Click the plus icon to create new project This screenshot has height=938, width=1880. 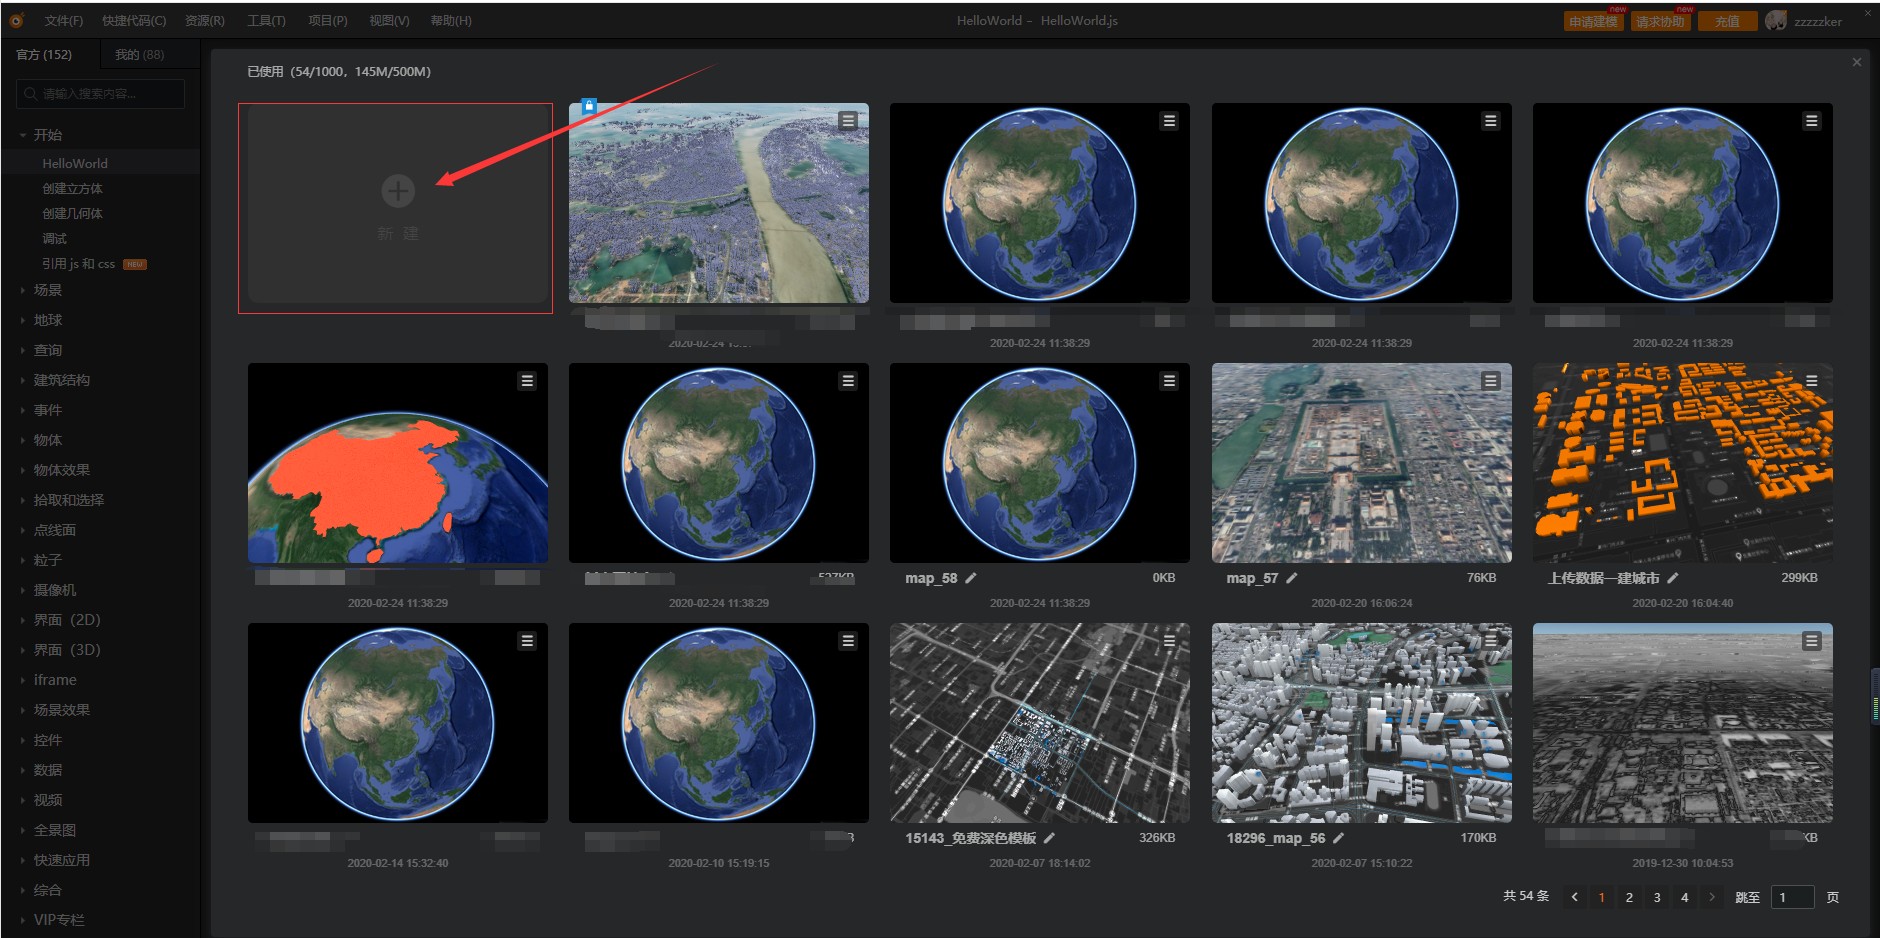point(398,190)
